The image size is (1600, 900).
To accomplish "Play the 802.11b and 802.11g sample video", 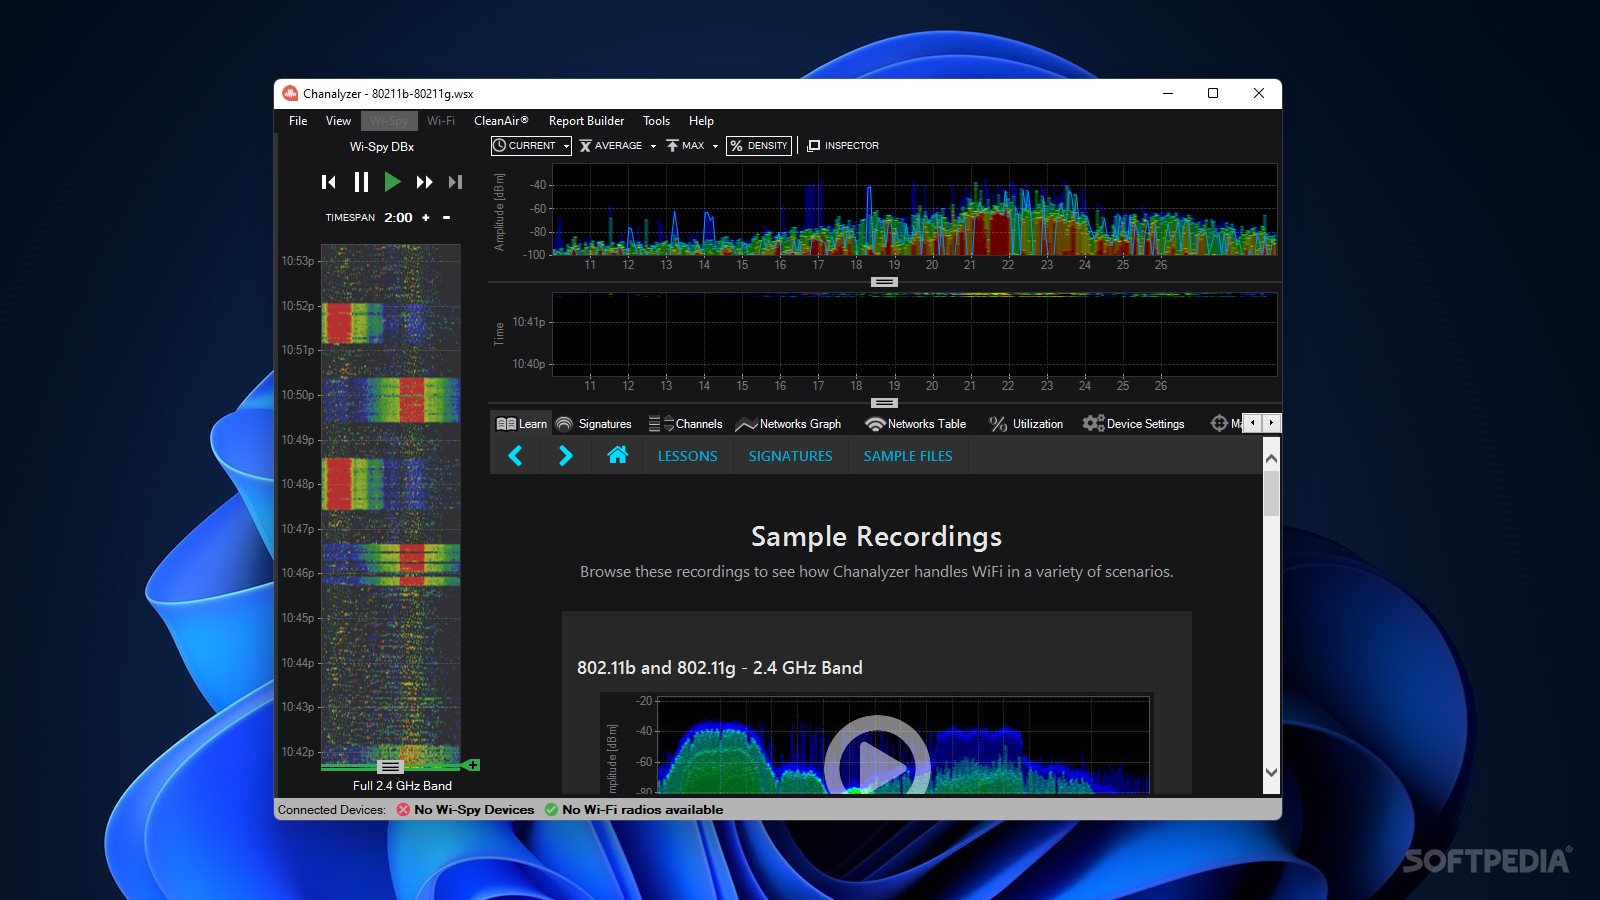I will click(x=877, y=762).
